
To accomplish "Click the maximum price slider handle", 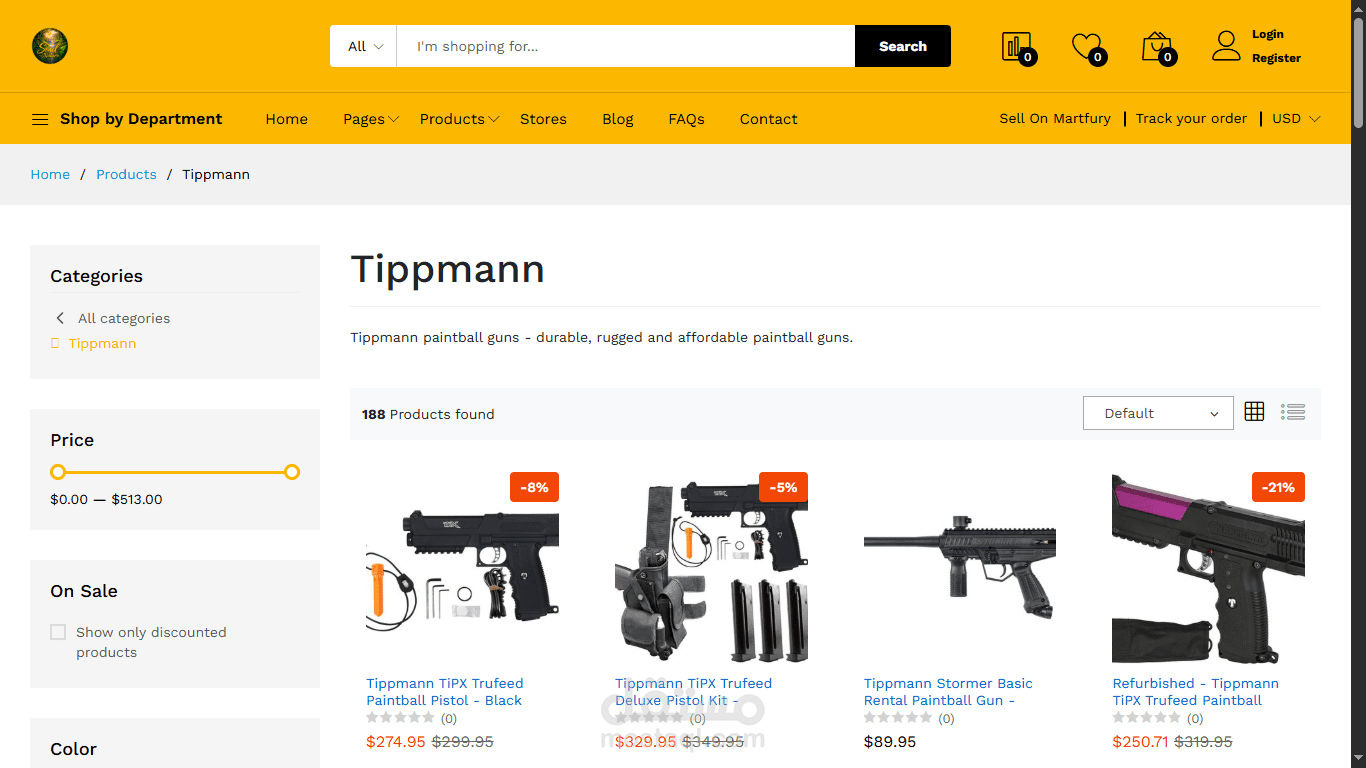I will point(292,472).
